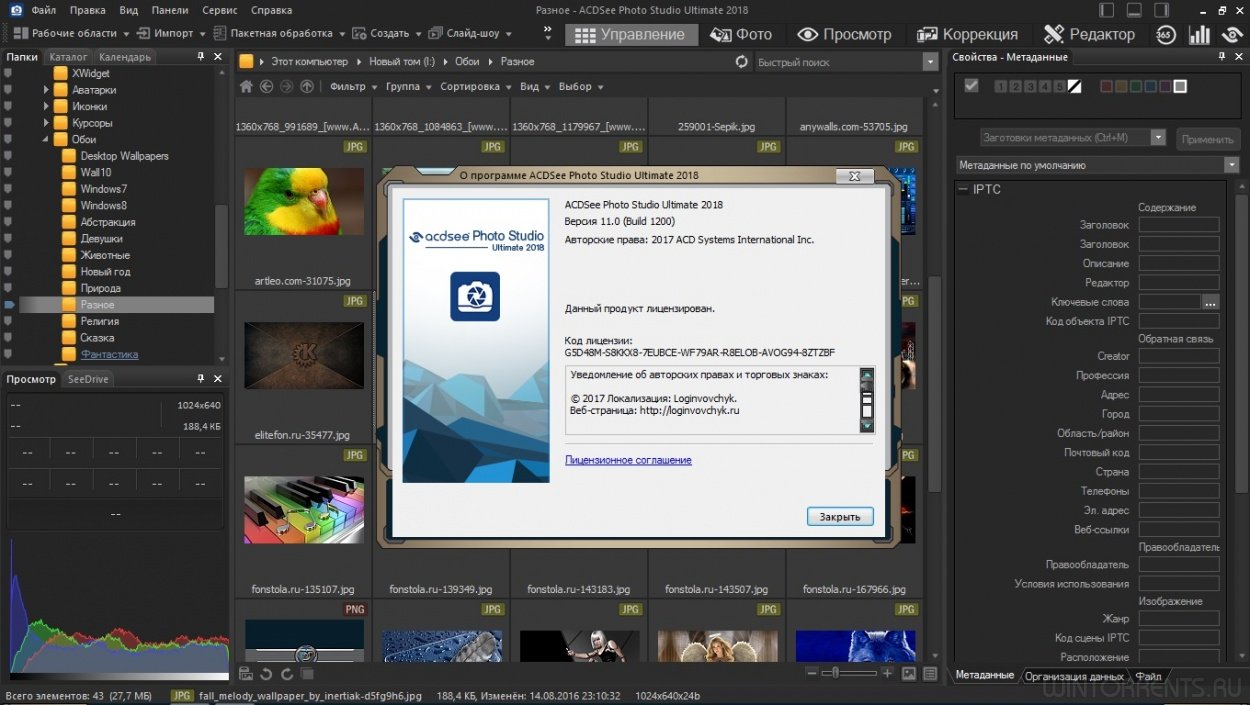Refresh the folder via the address bar icon

pos(741,62)
